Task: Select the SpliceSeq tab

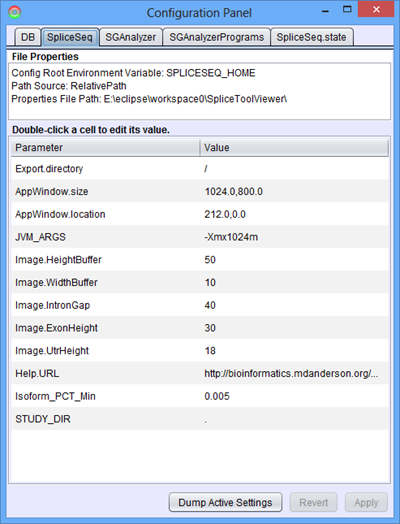Action: pos(70,37)
